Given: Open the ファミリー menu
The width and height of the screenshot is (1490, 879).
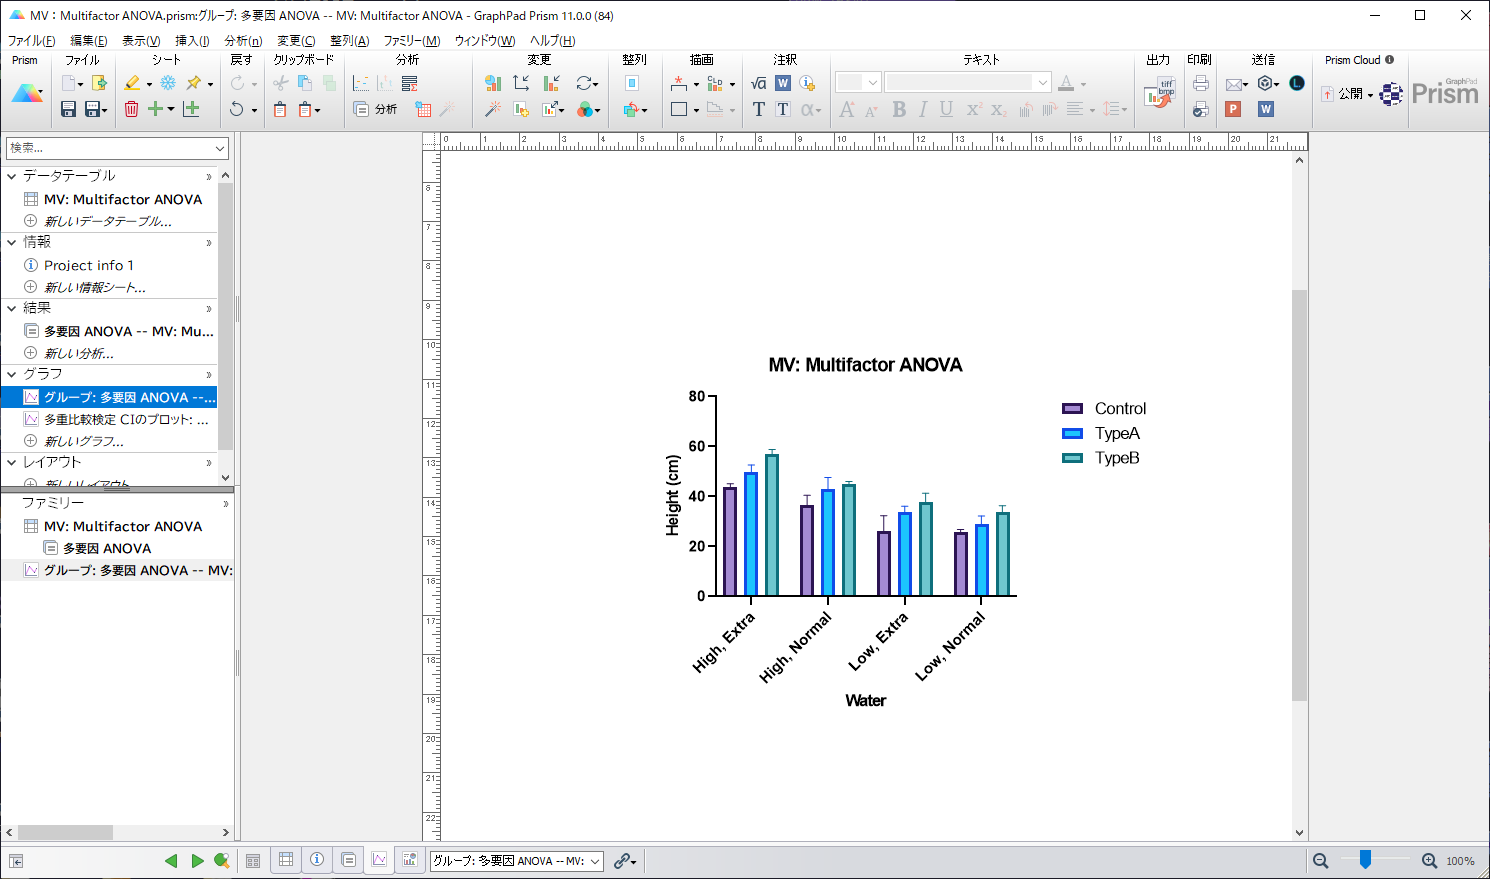Looking at the screenshot, I should click(411, 41).
